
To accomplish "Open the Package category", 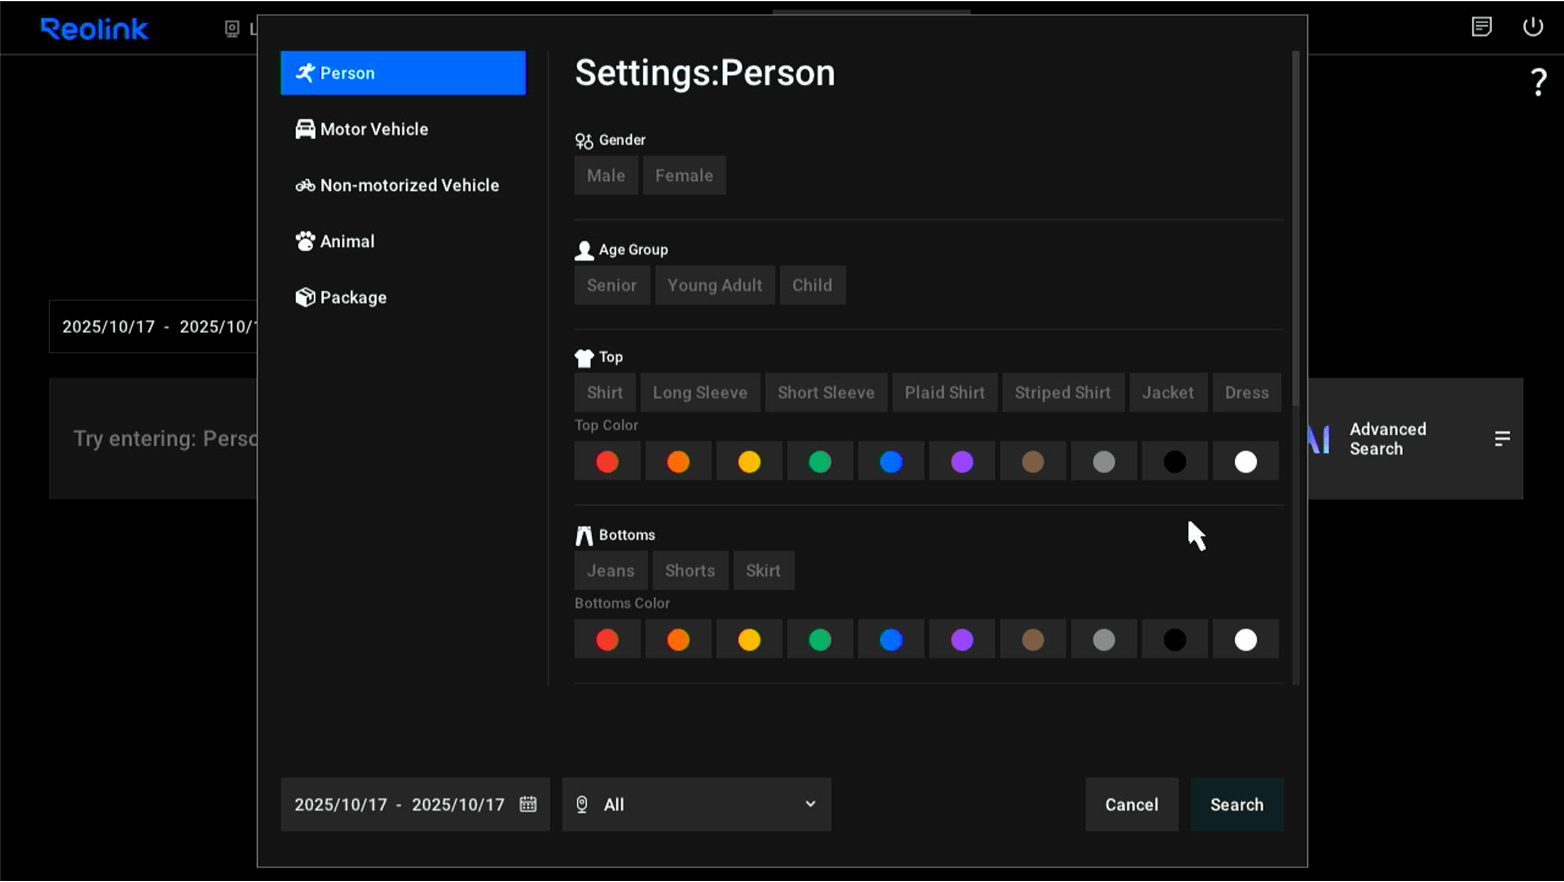I will 352,297.
